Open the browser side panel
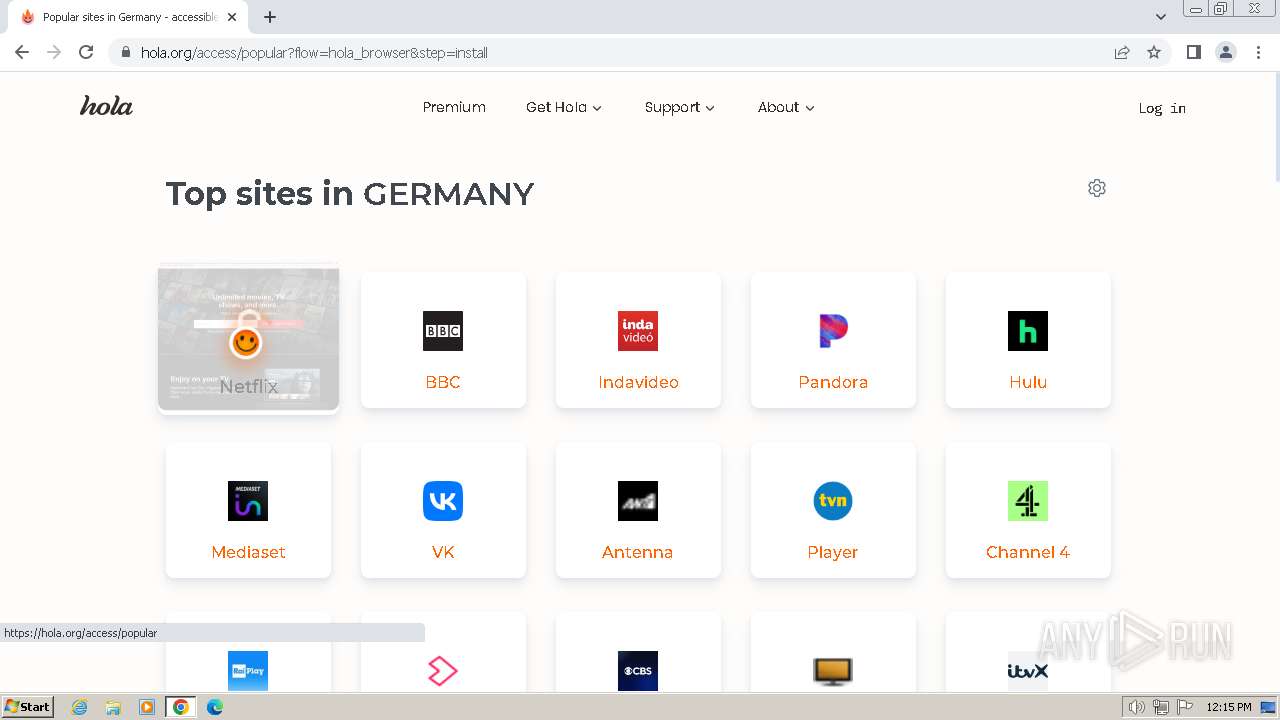The image size is (1280, 720). 1193,52
